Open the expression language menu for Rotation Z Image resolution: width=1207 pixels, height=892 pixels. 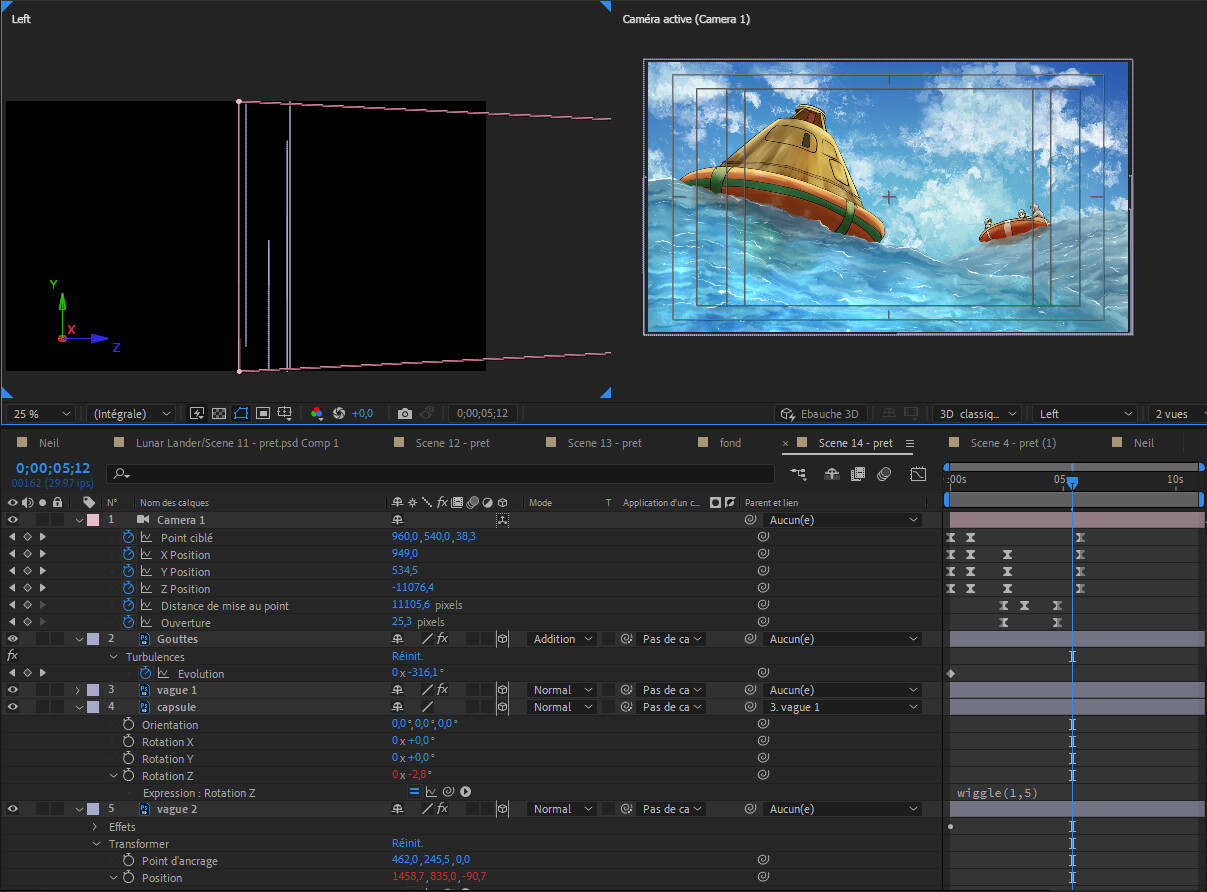click(465, 792)
